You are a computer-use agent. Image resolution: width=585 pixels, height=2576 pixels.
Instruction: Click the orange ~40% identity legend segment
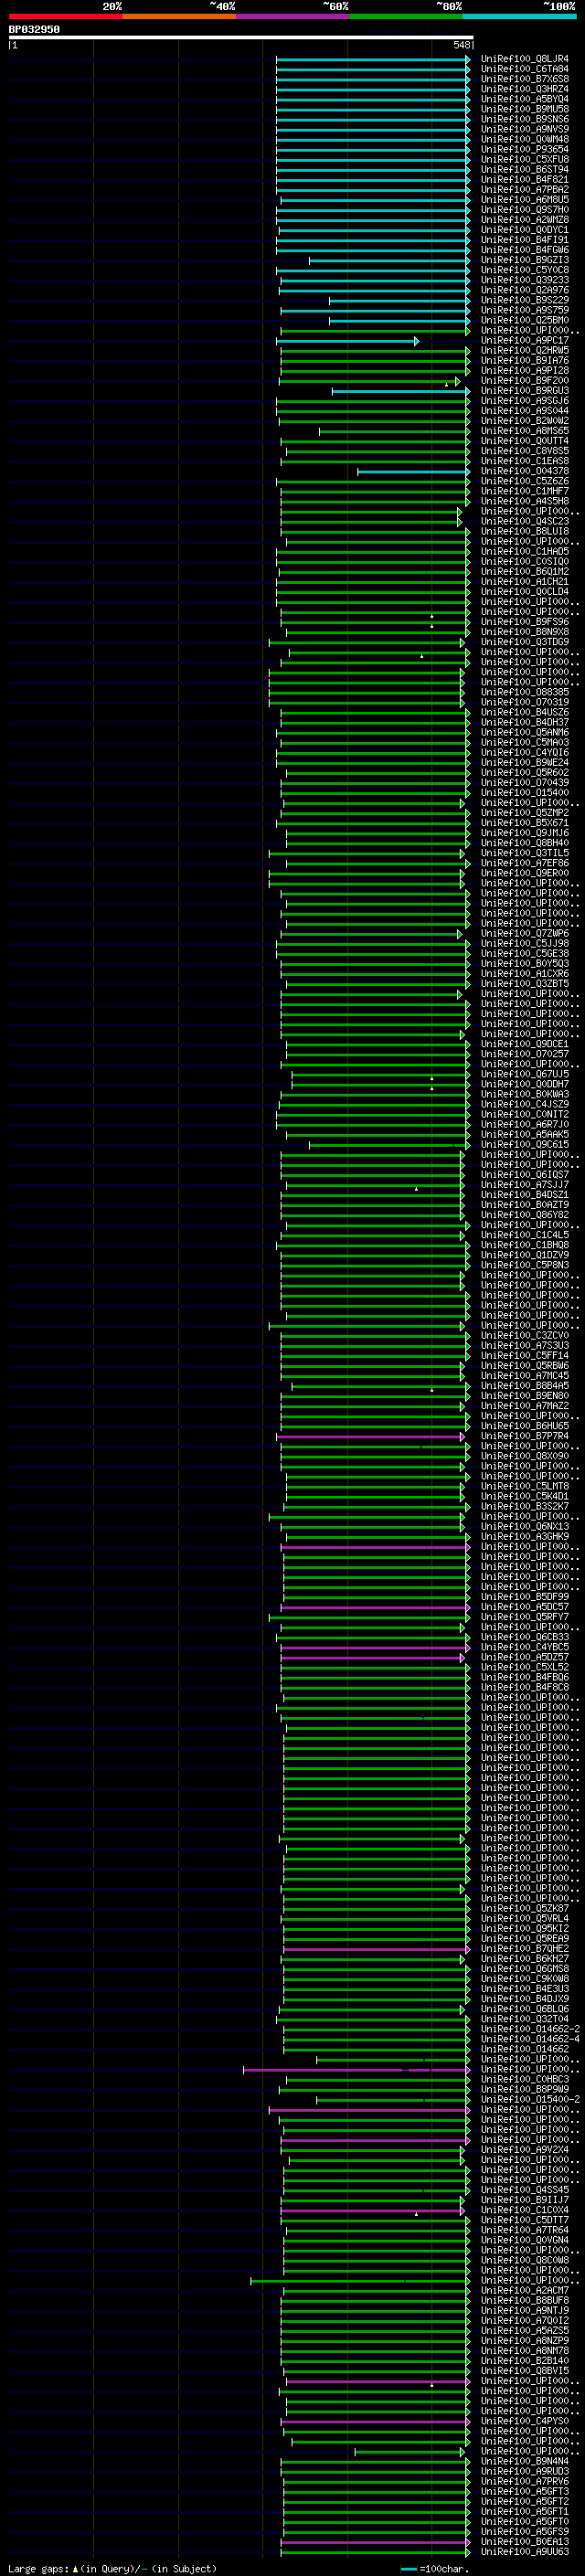tap(179, 16)
